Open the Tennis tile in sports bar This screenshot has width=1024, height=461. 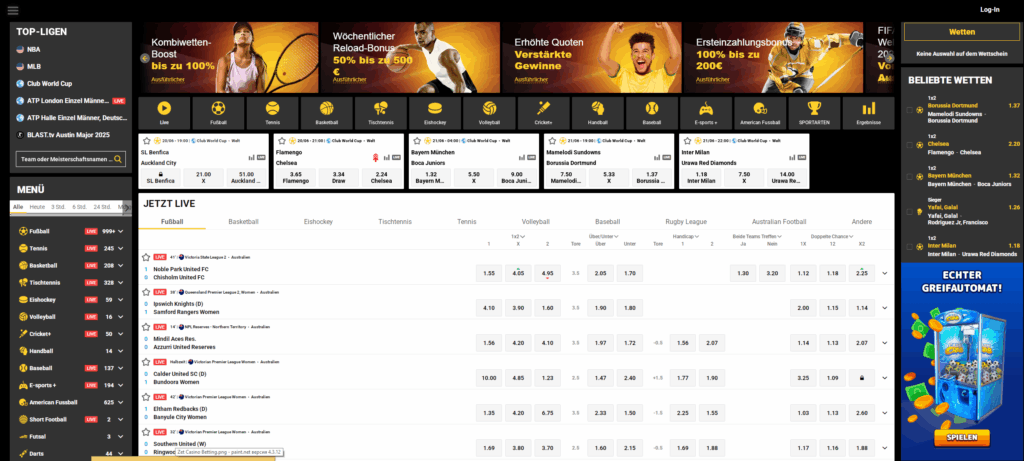point(272,113)
